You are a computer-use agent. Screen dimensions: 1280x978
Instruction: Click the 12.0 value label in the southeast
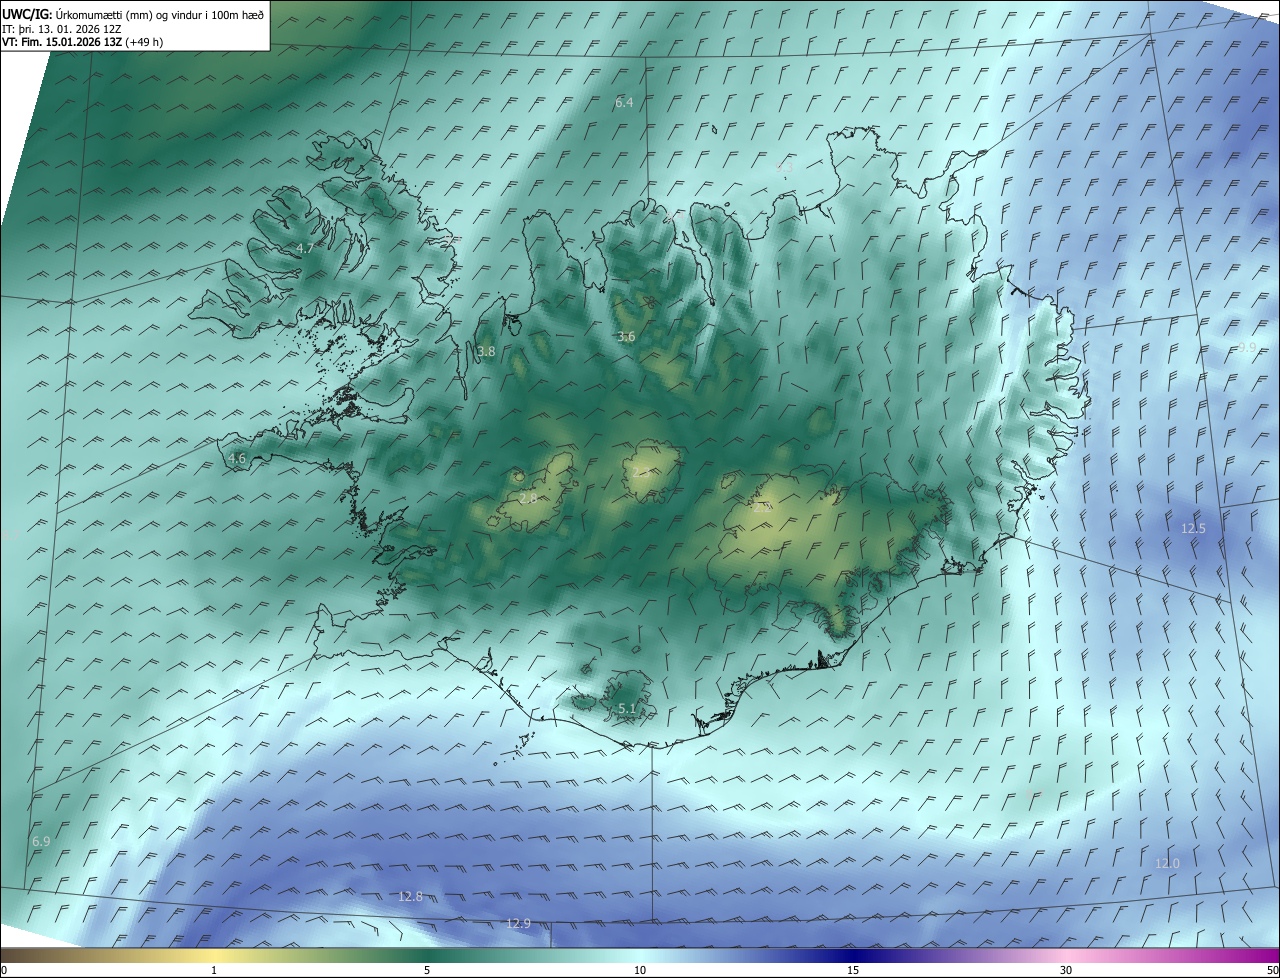[1167, 863]
